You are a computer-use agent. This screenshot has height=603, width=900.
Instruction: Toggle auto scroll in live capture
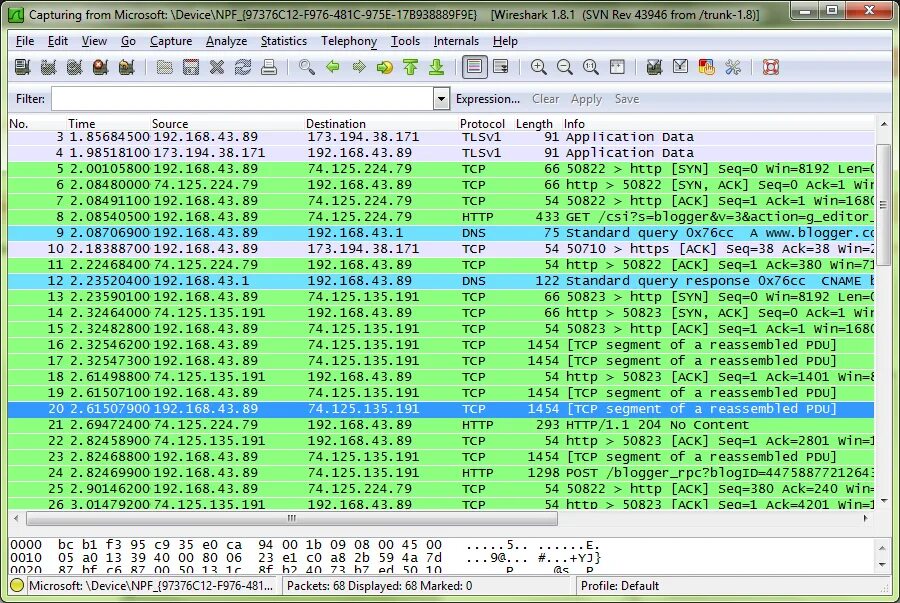501,67
